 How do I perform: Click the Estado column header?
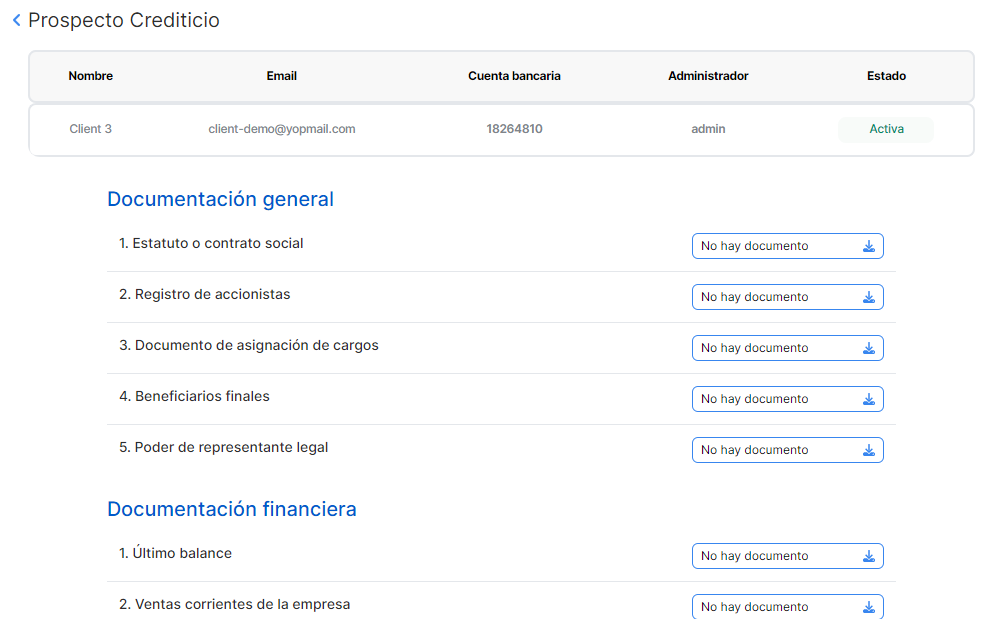click(886, 76)
